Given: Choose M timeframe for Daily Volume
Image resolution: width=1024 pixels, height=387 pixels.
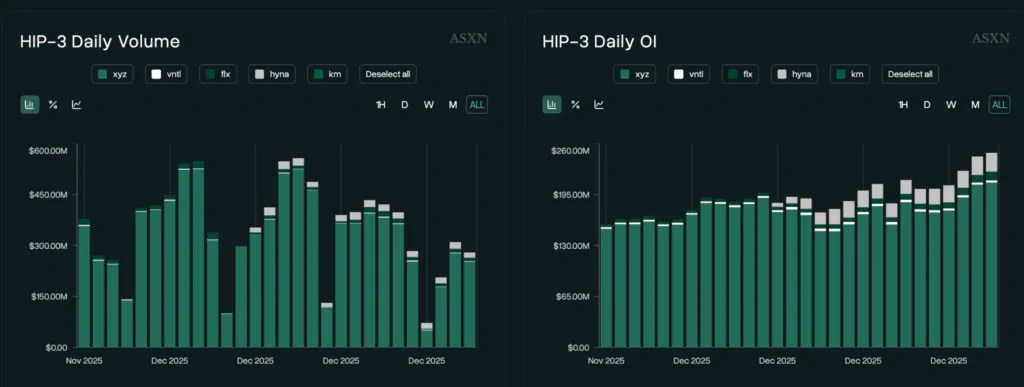Looking at the screenshot, I should [x=453, y=105].
